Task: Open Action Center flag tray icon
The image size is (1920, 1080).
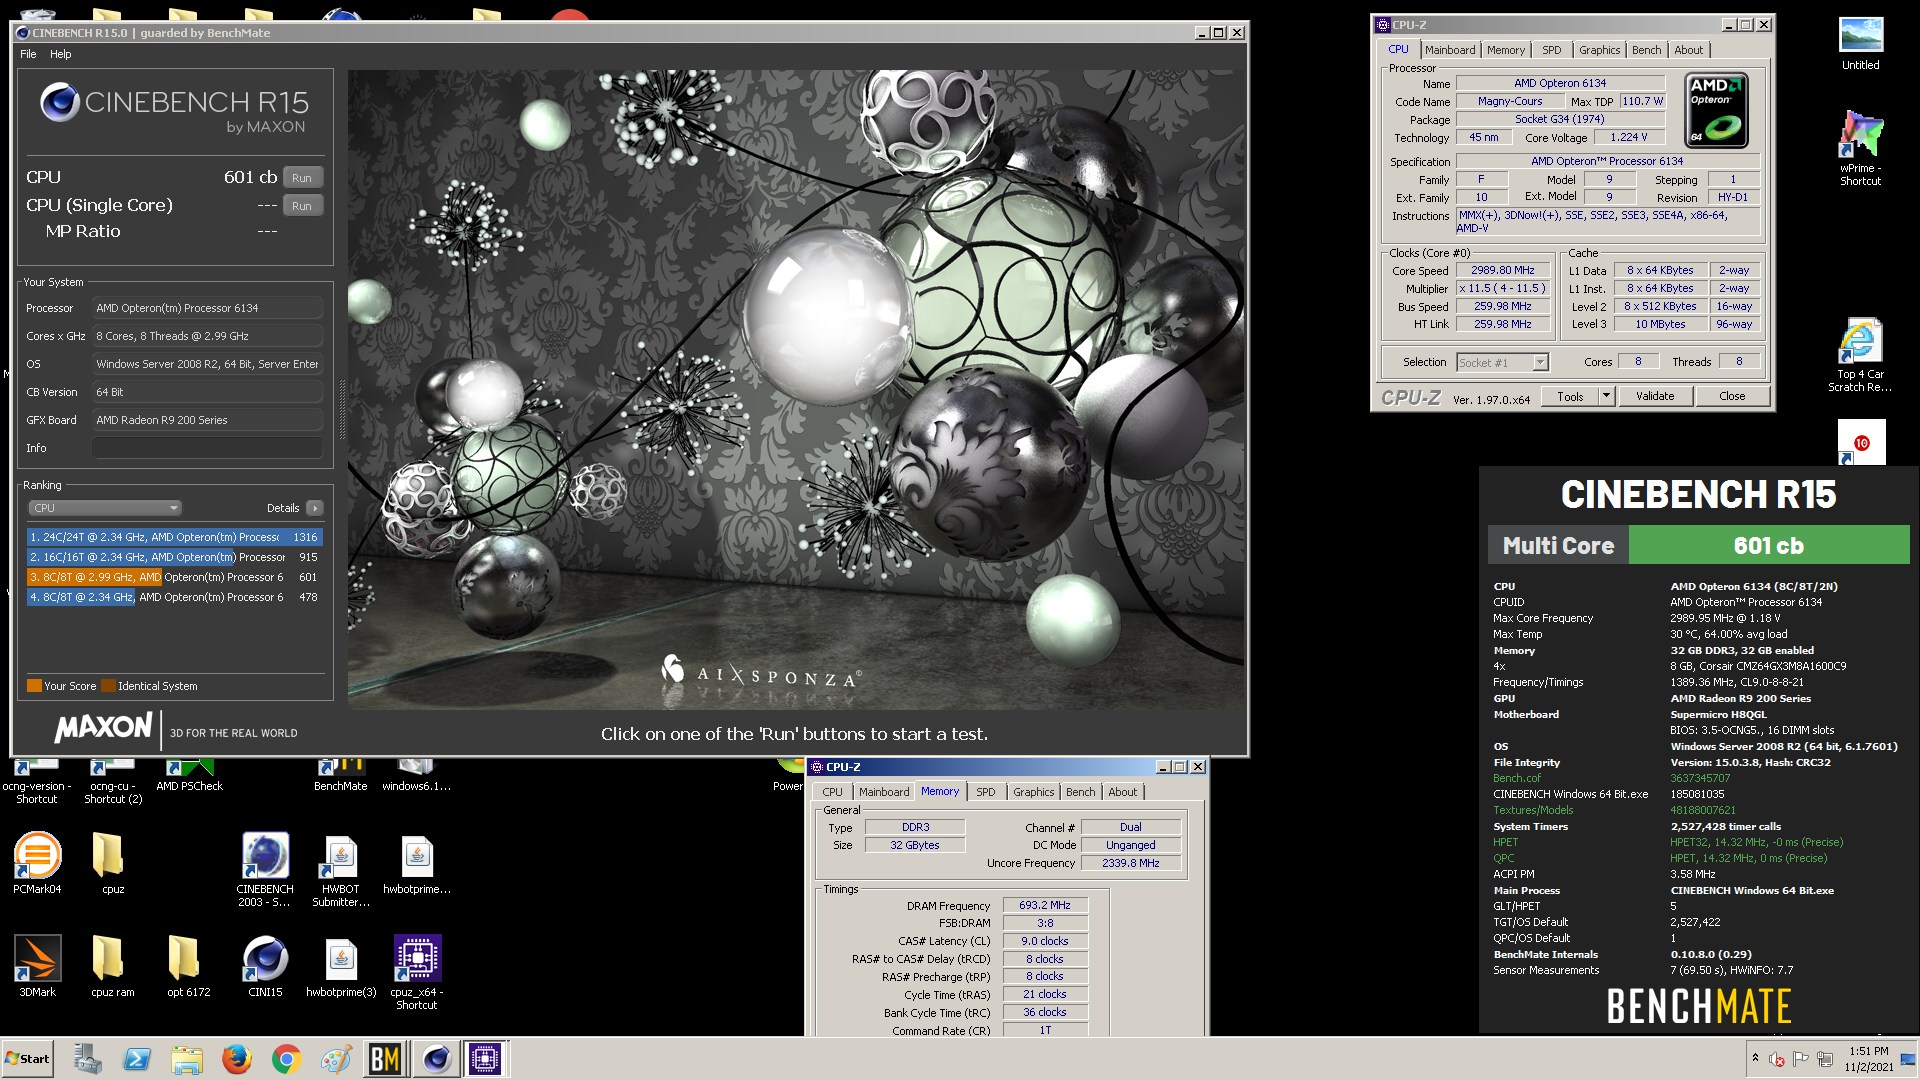Action: click(x=1801, y=1059)
